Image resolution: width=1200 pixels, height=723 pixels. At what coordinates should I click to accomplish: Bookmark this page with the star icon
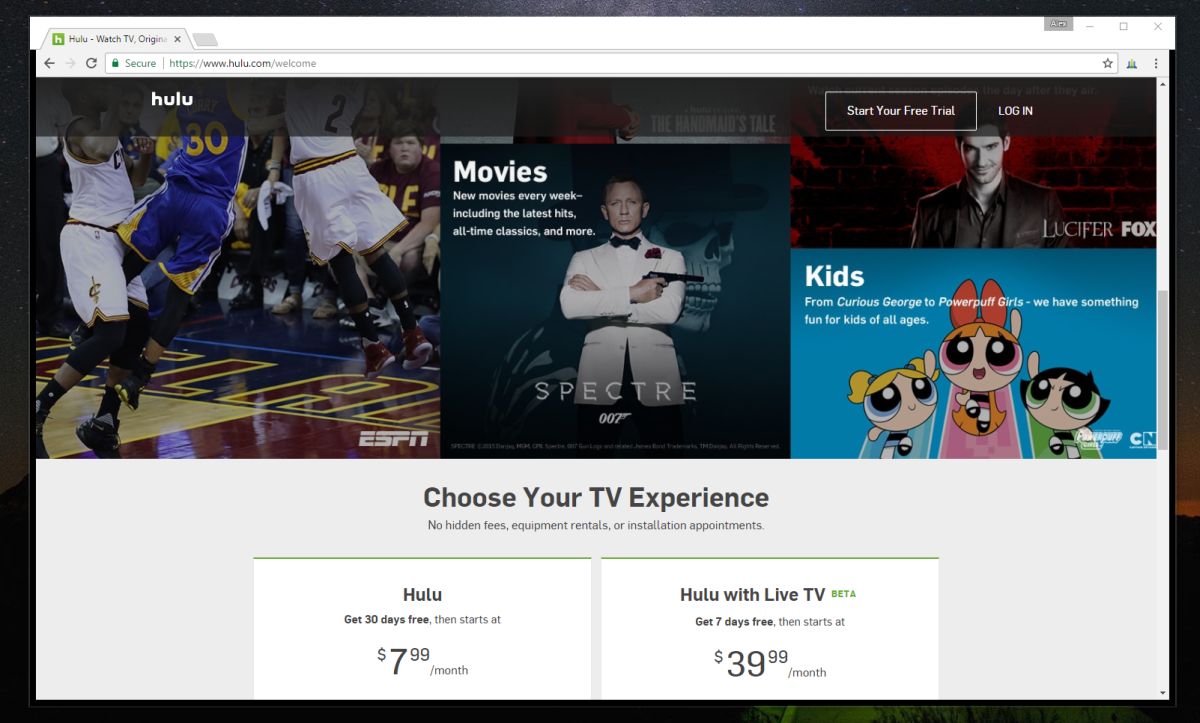pos(1108,63)
